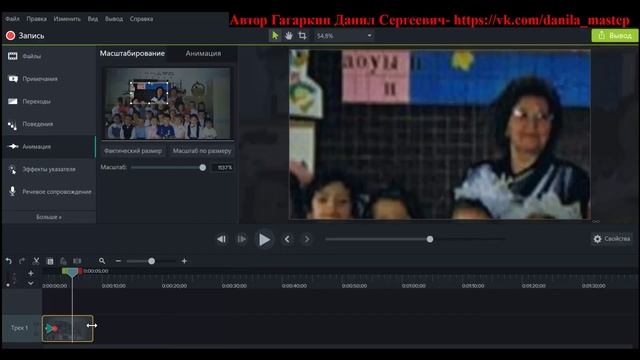The image size is (640, 360).
Task: Click the 0:00:10;00 ruler mark
Action: [x=114, y=286]
